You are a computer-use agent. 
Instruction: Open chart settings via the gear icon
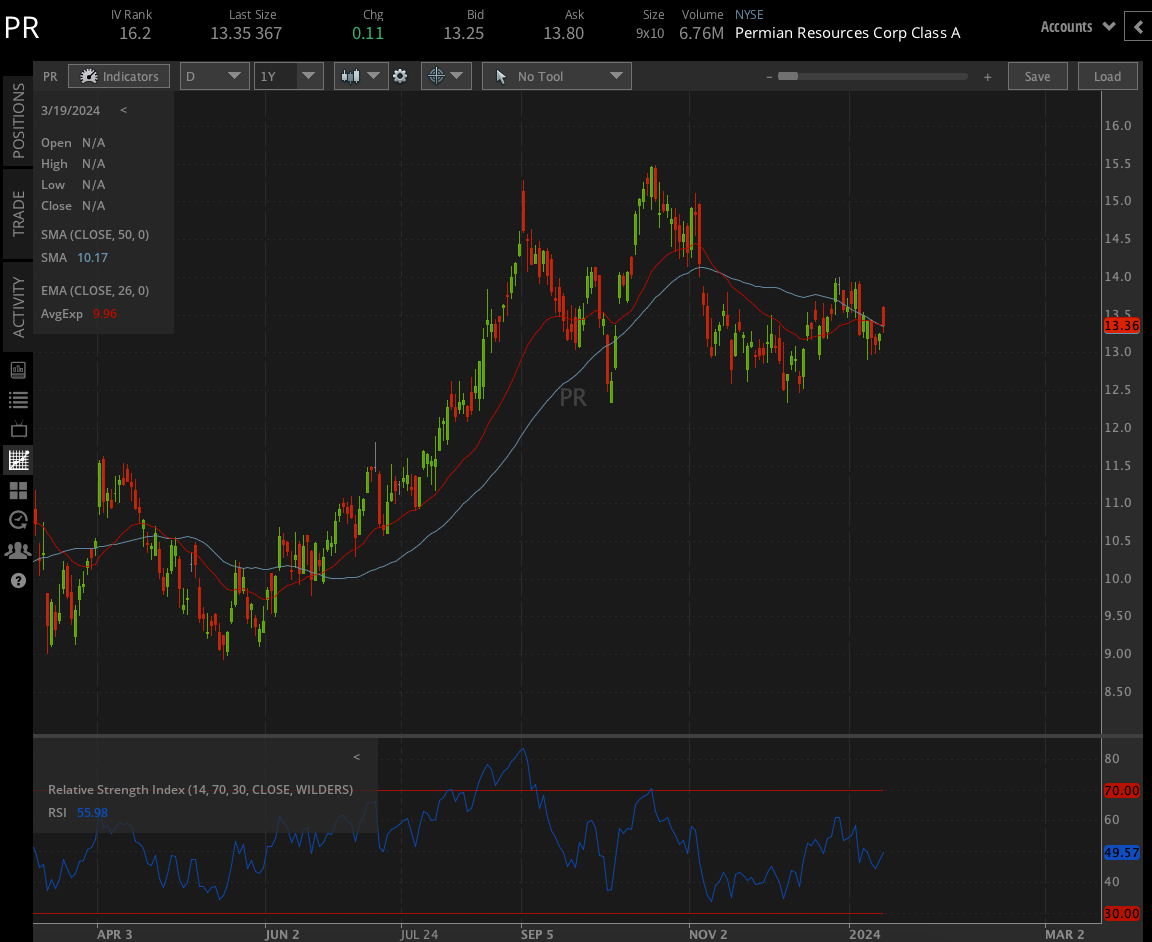click(401, 75)
